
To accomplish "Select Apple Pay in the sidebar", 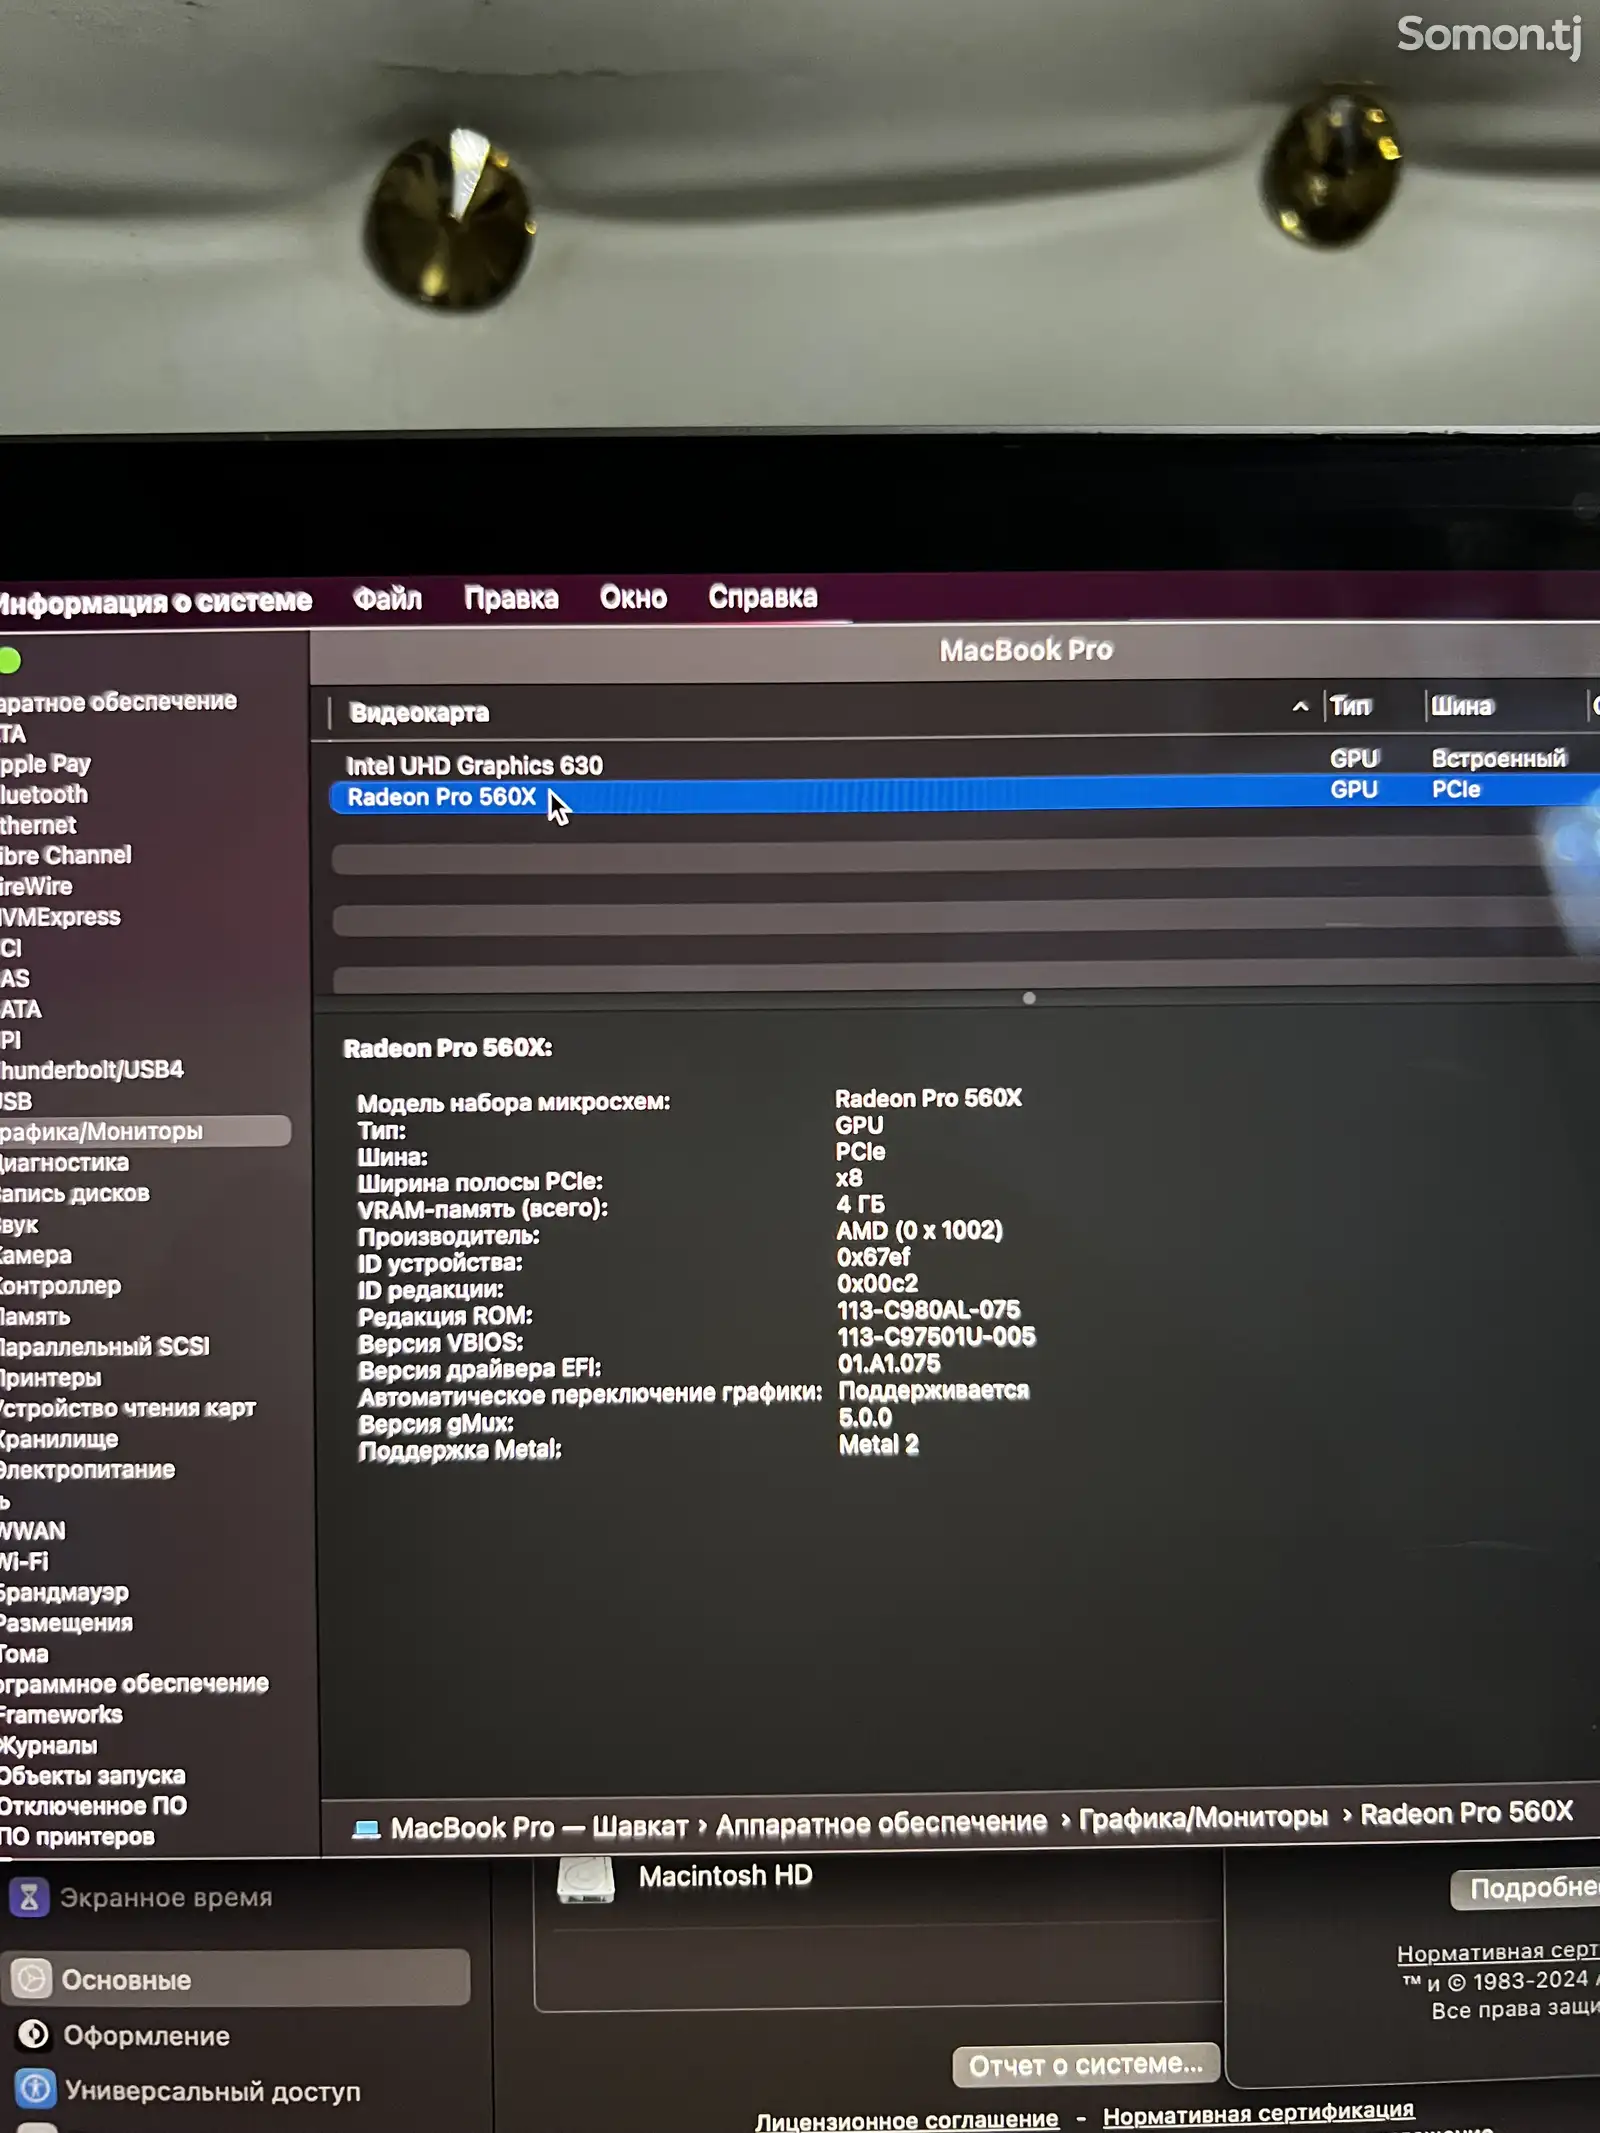I will pos(45,765).
